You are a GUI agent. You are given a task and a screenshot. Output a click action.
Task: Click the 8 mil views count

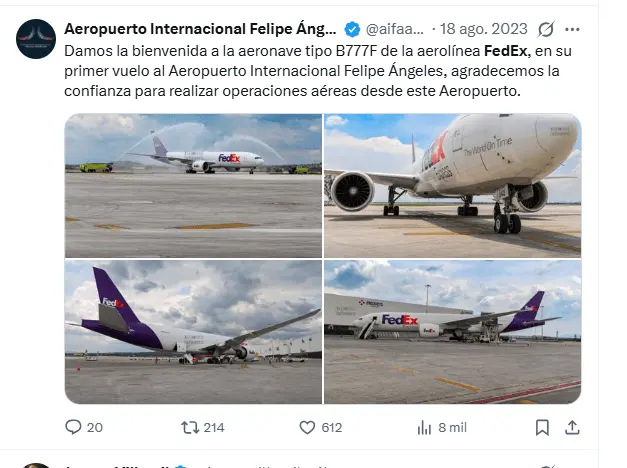pyautogui.click(x=452, y=427)
